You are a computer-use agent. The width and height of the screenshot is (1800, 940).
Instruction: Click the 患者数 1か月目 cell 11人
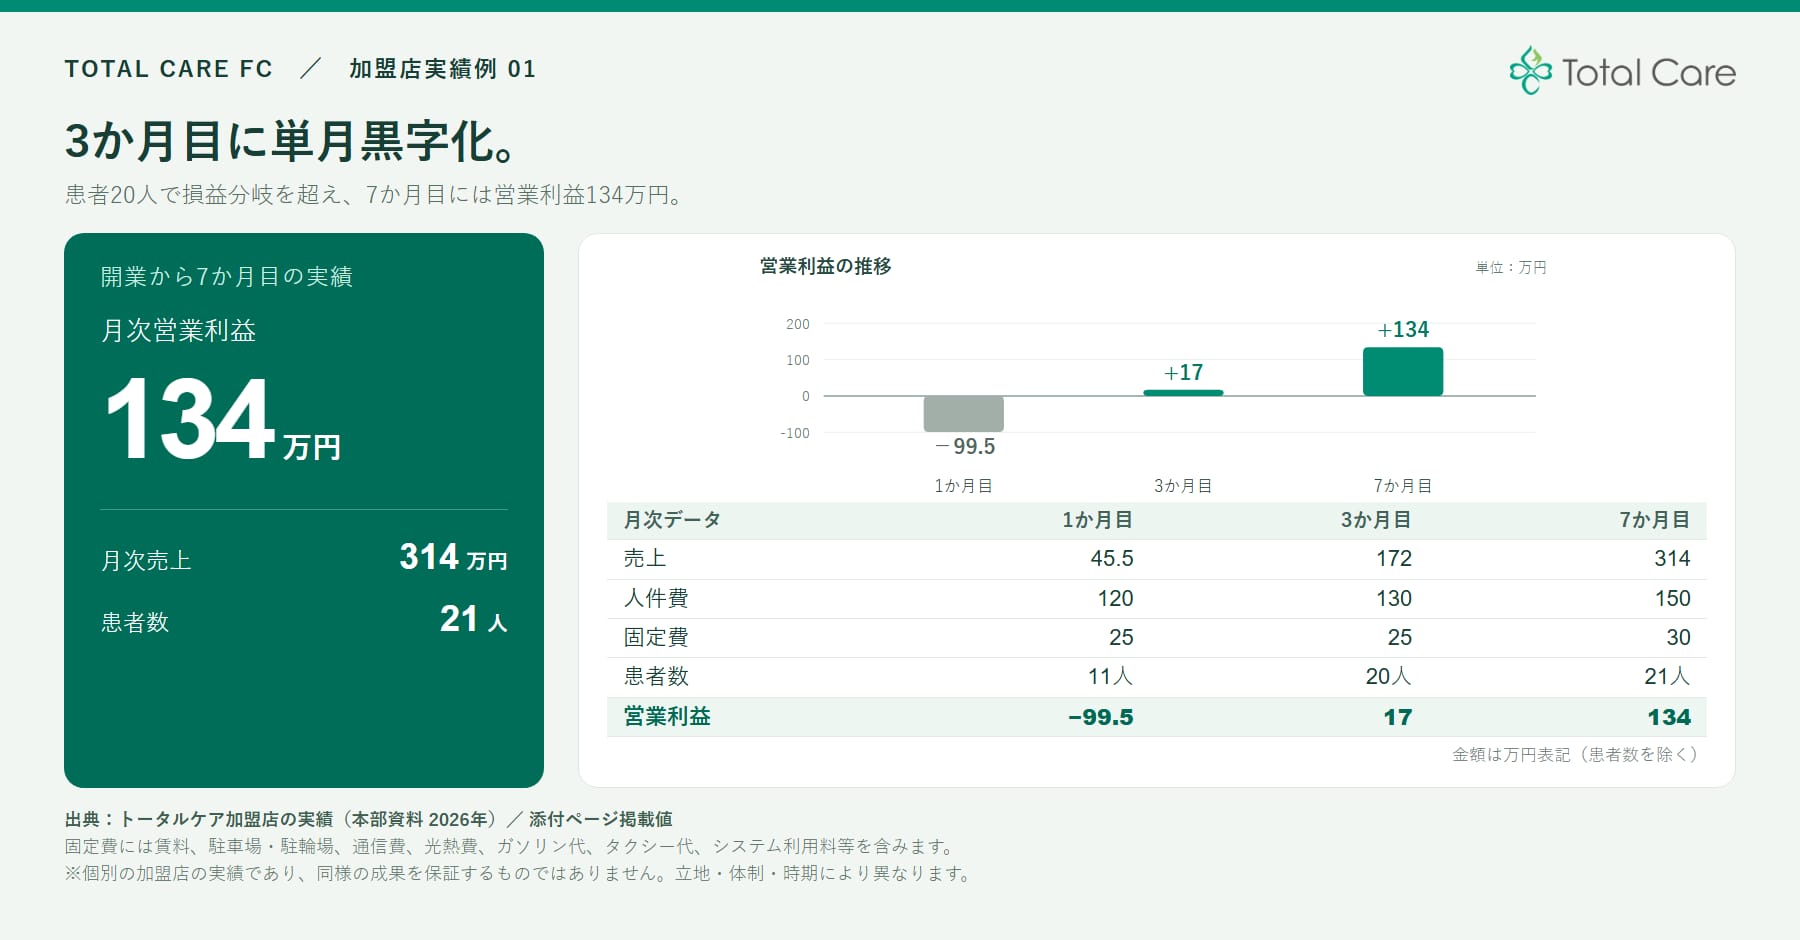click(1111, 677)
